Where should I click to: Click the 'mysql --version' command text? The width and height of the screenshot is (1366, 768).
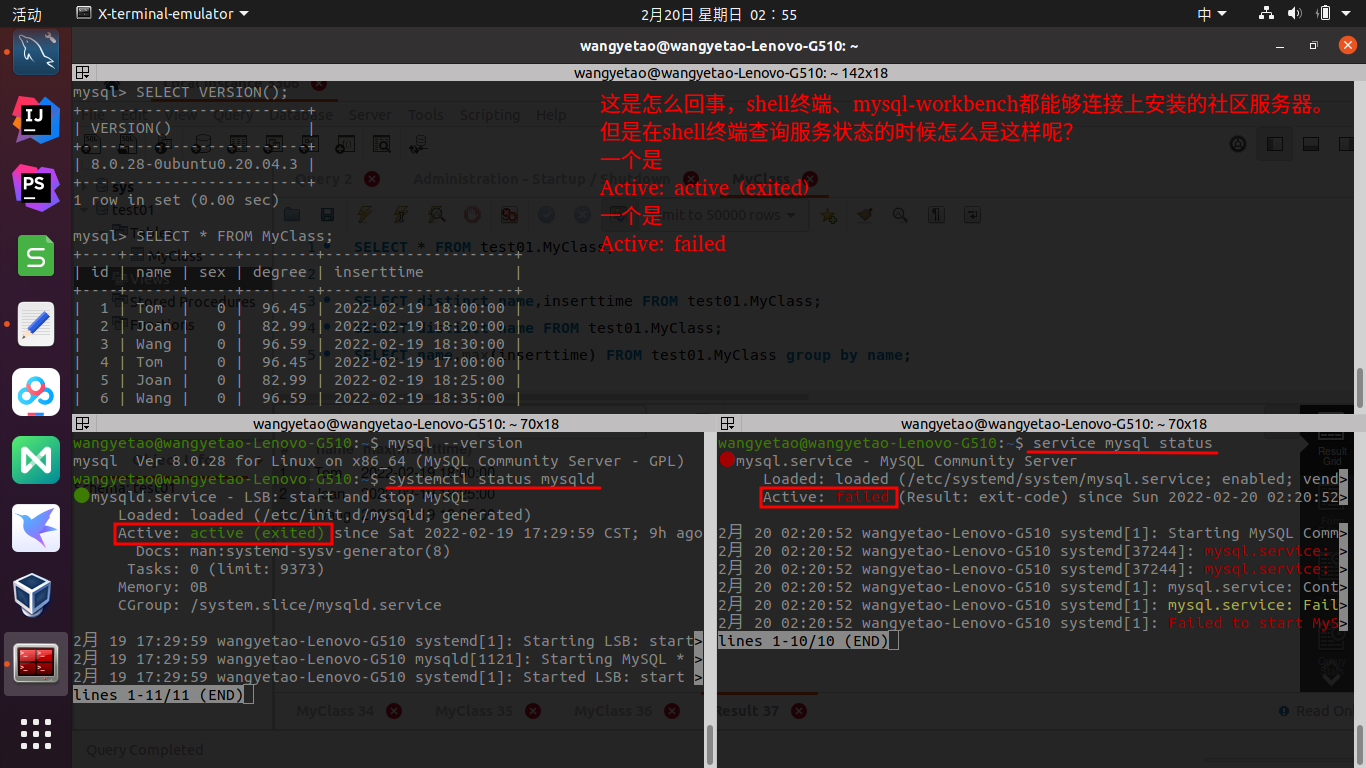pos(455,443)
